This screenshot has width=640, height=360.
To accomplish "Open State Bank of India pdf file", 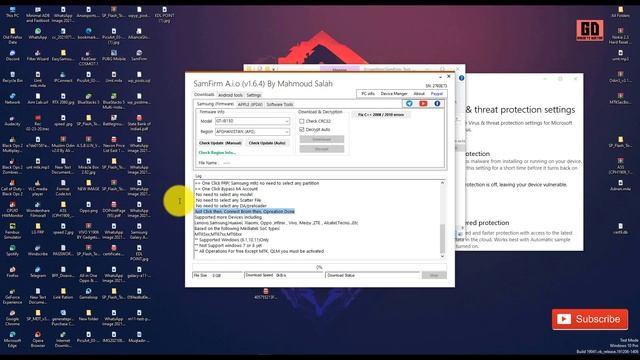I will click(x=139, y=122).
